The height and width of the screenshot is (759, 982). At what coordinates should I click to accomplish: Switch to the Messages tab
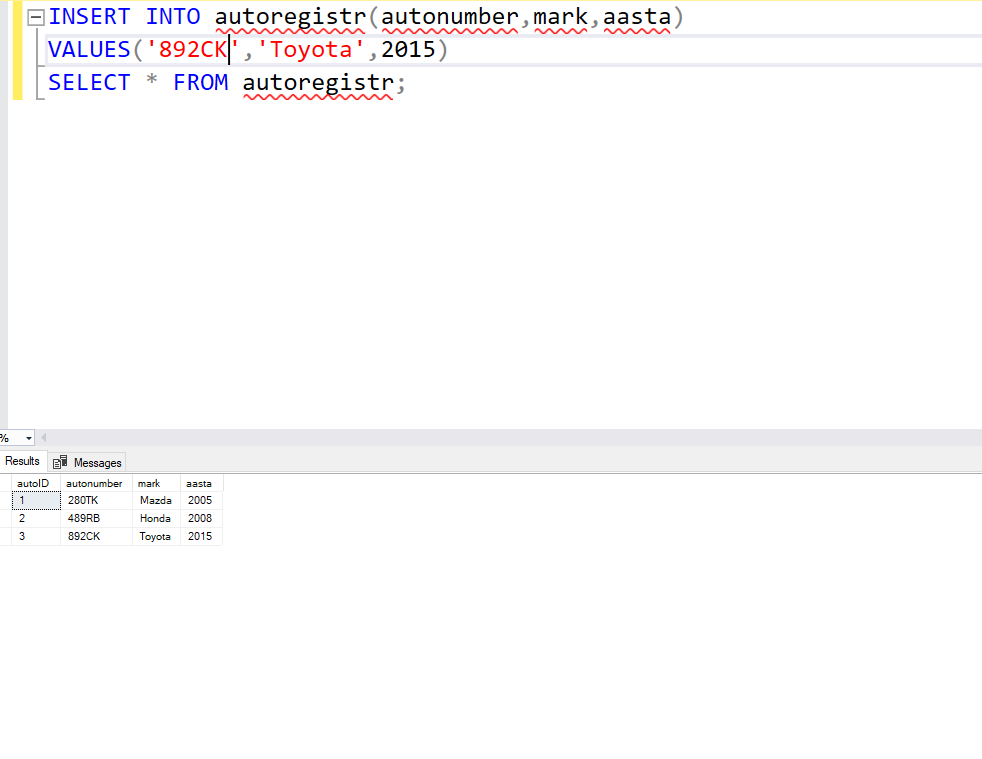tap(88, 463)
